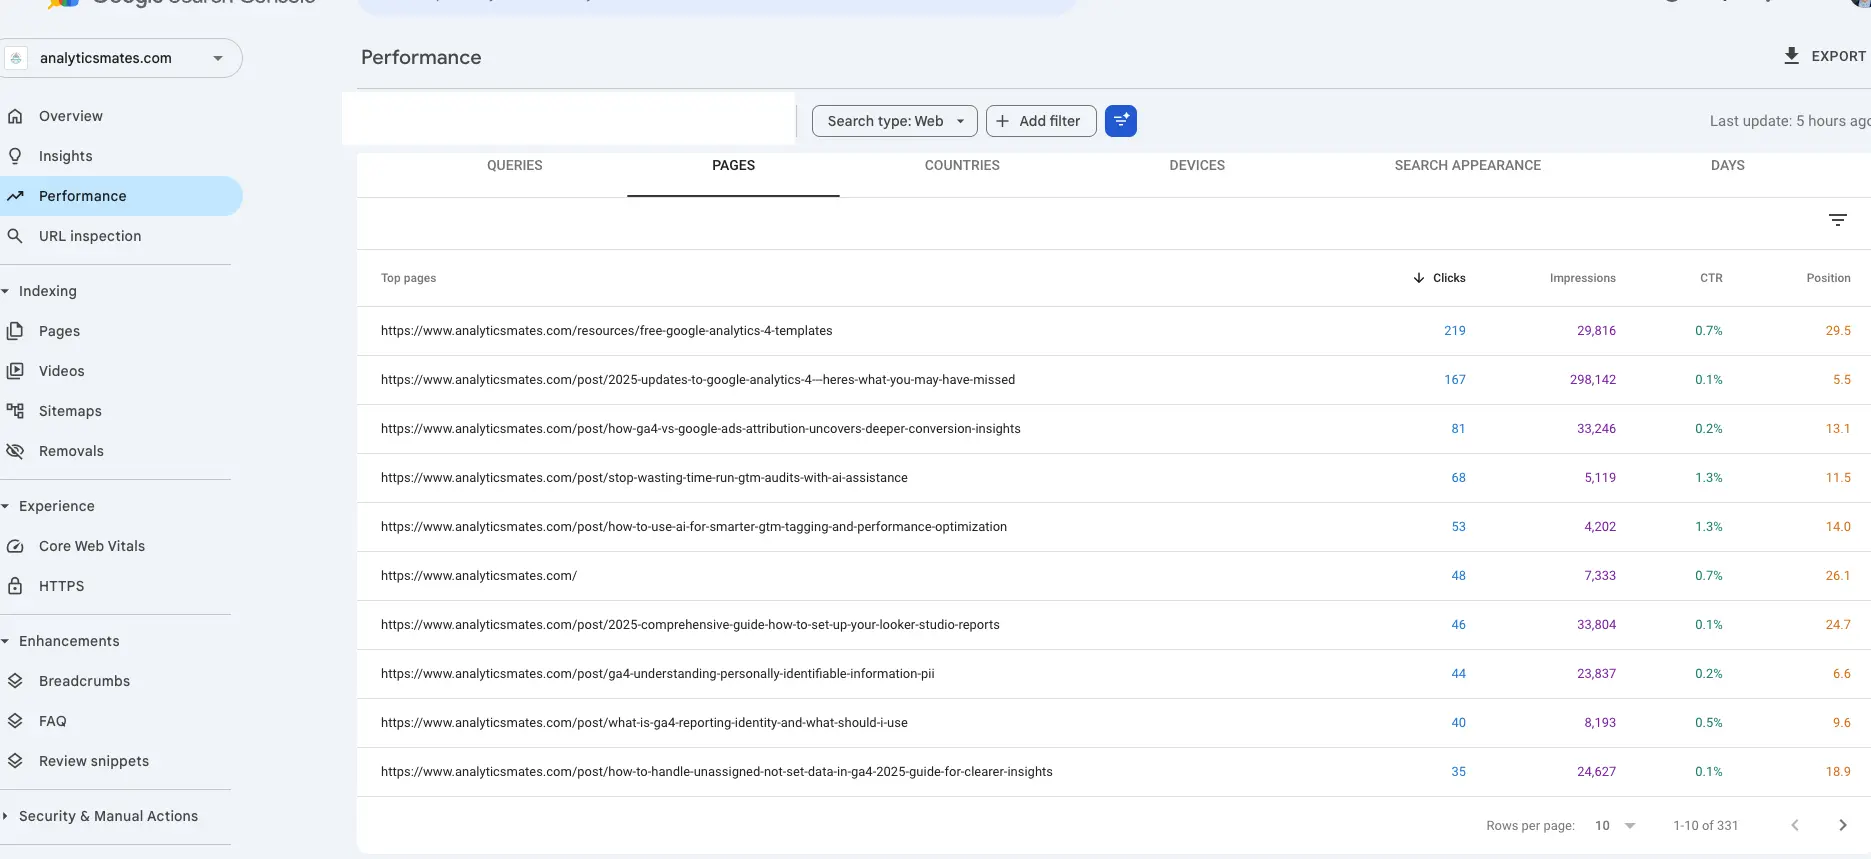Open Insights in the sidebar
This screenshot has height=859, width=1871.
pos(66,156)
